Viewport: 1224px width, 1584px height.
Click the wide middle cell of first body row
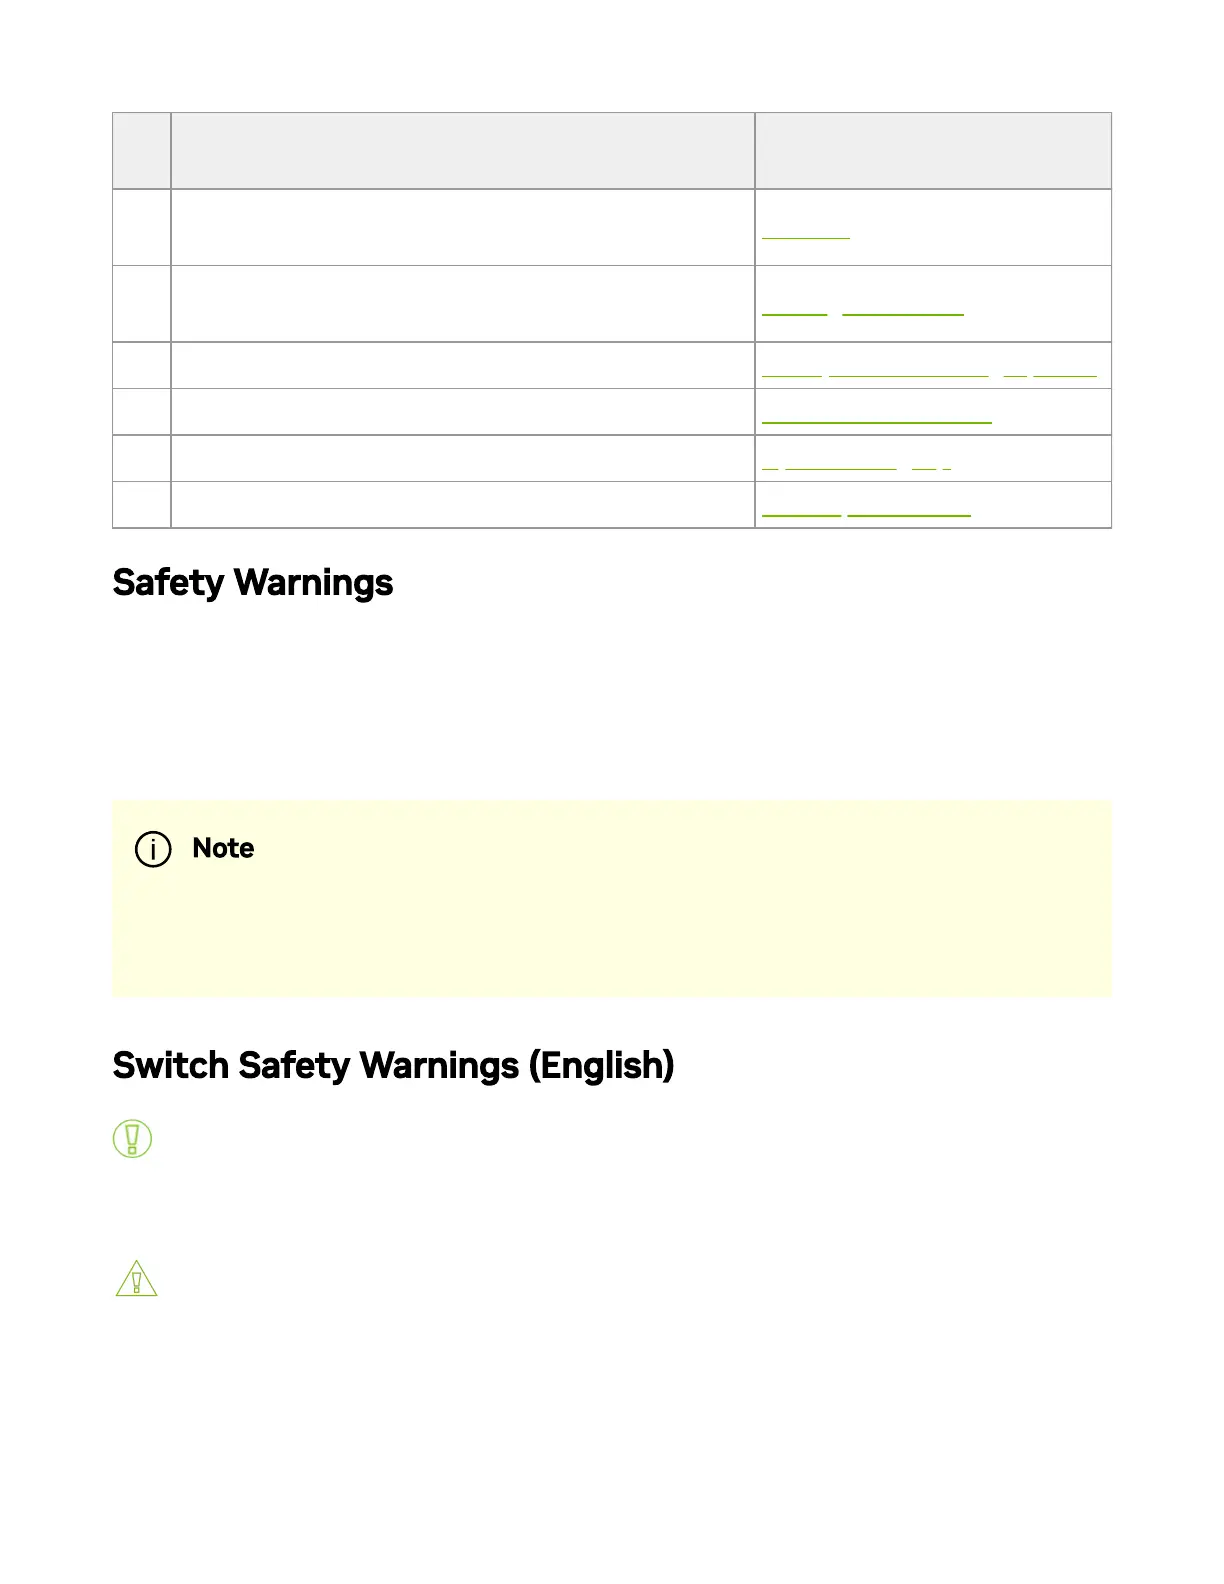click(462, 227)
